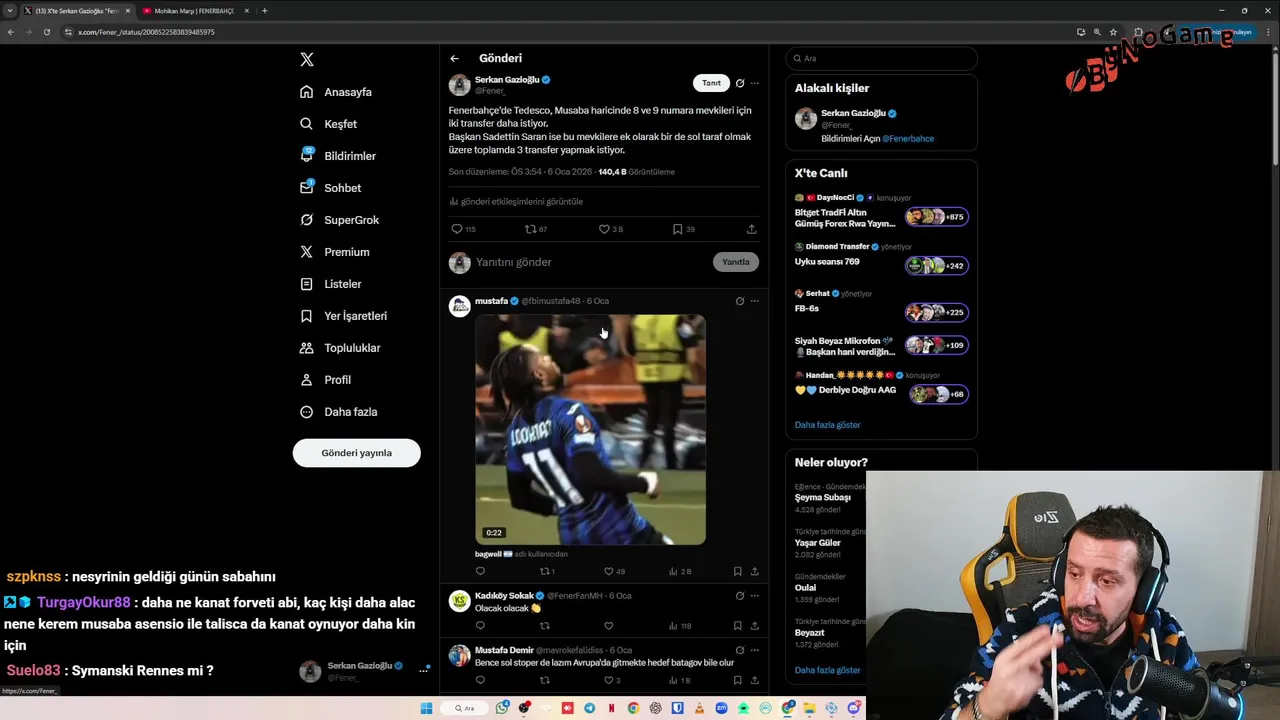The image size is (1280, 720).
Task: Open Premium in the sidebar
Action: 334,252
